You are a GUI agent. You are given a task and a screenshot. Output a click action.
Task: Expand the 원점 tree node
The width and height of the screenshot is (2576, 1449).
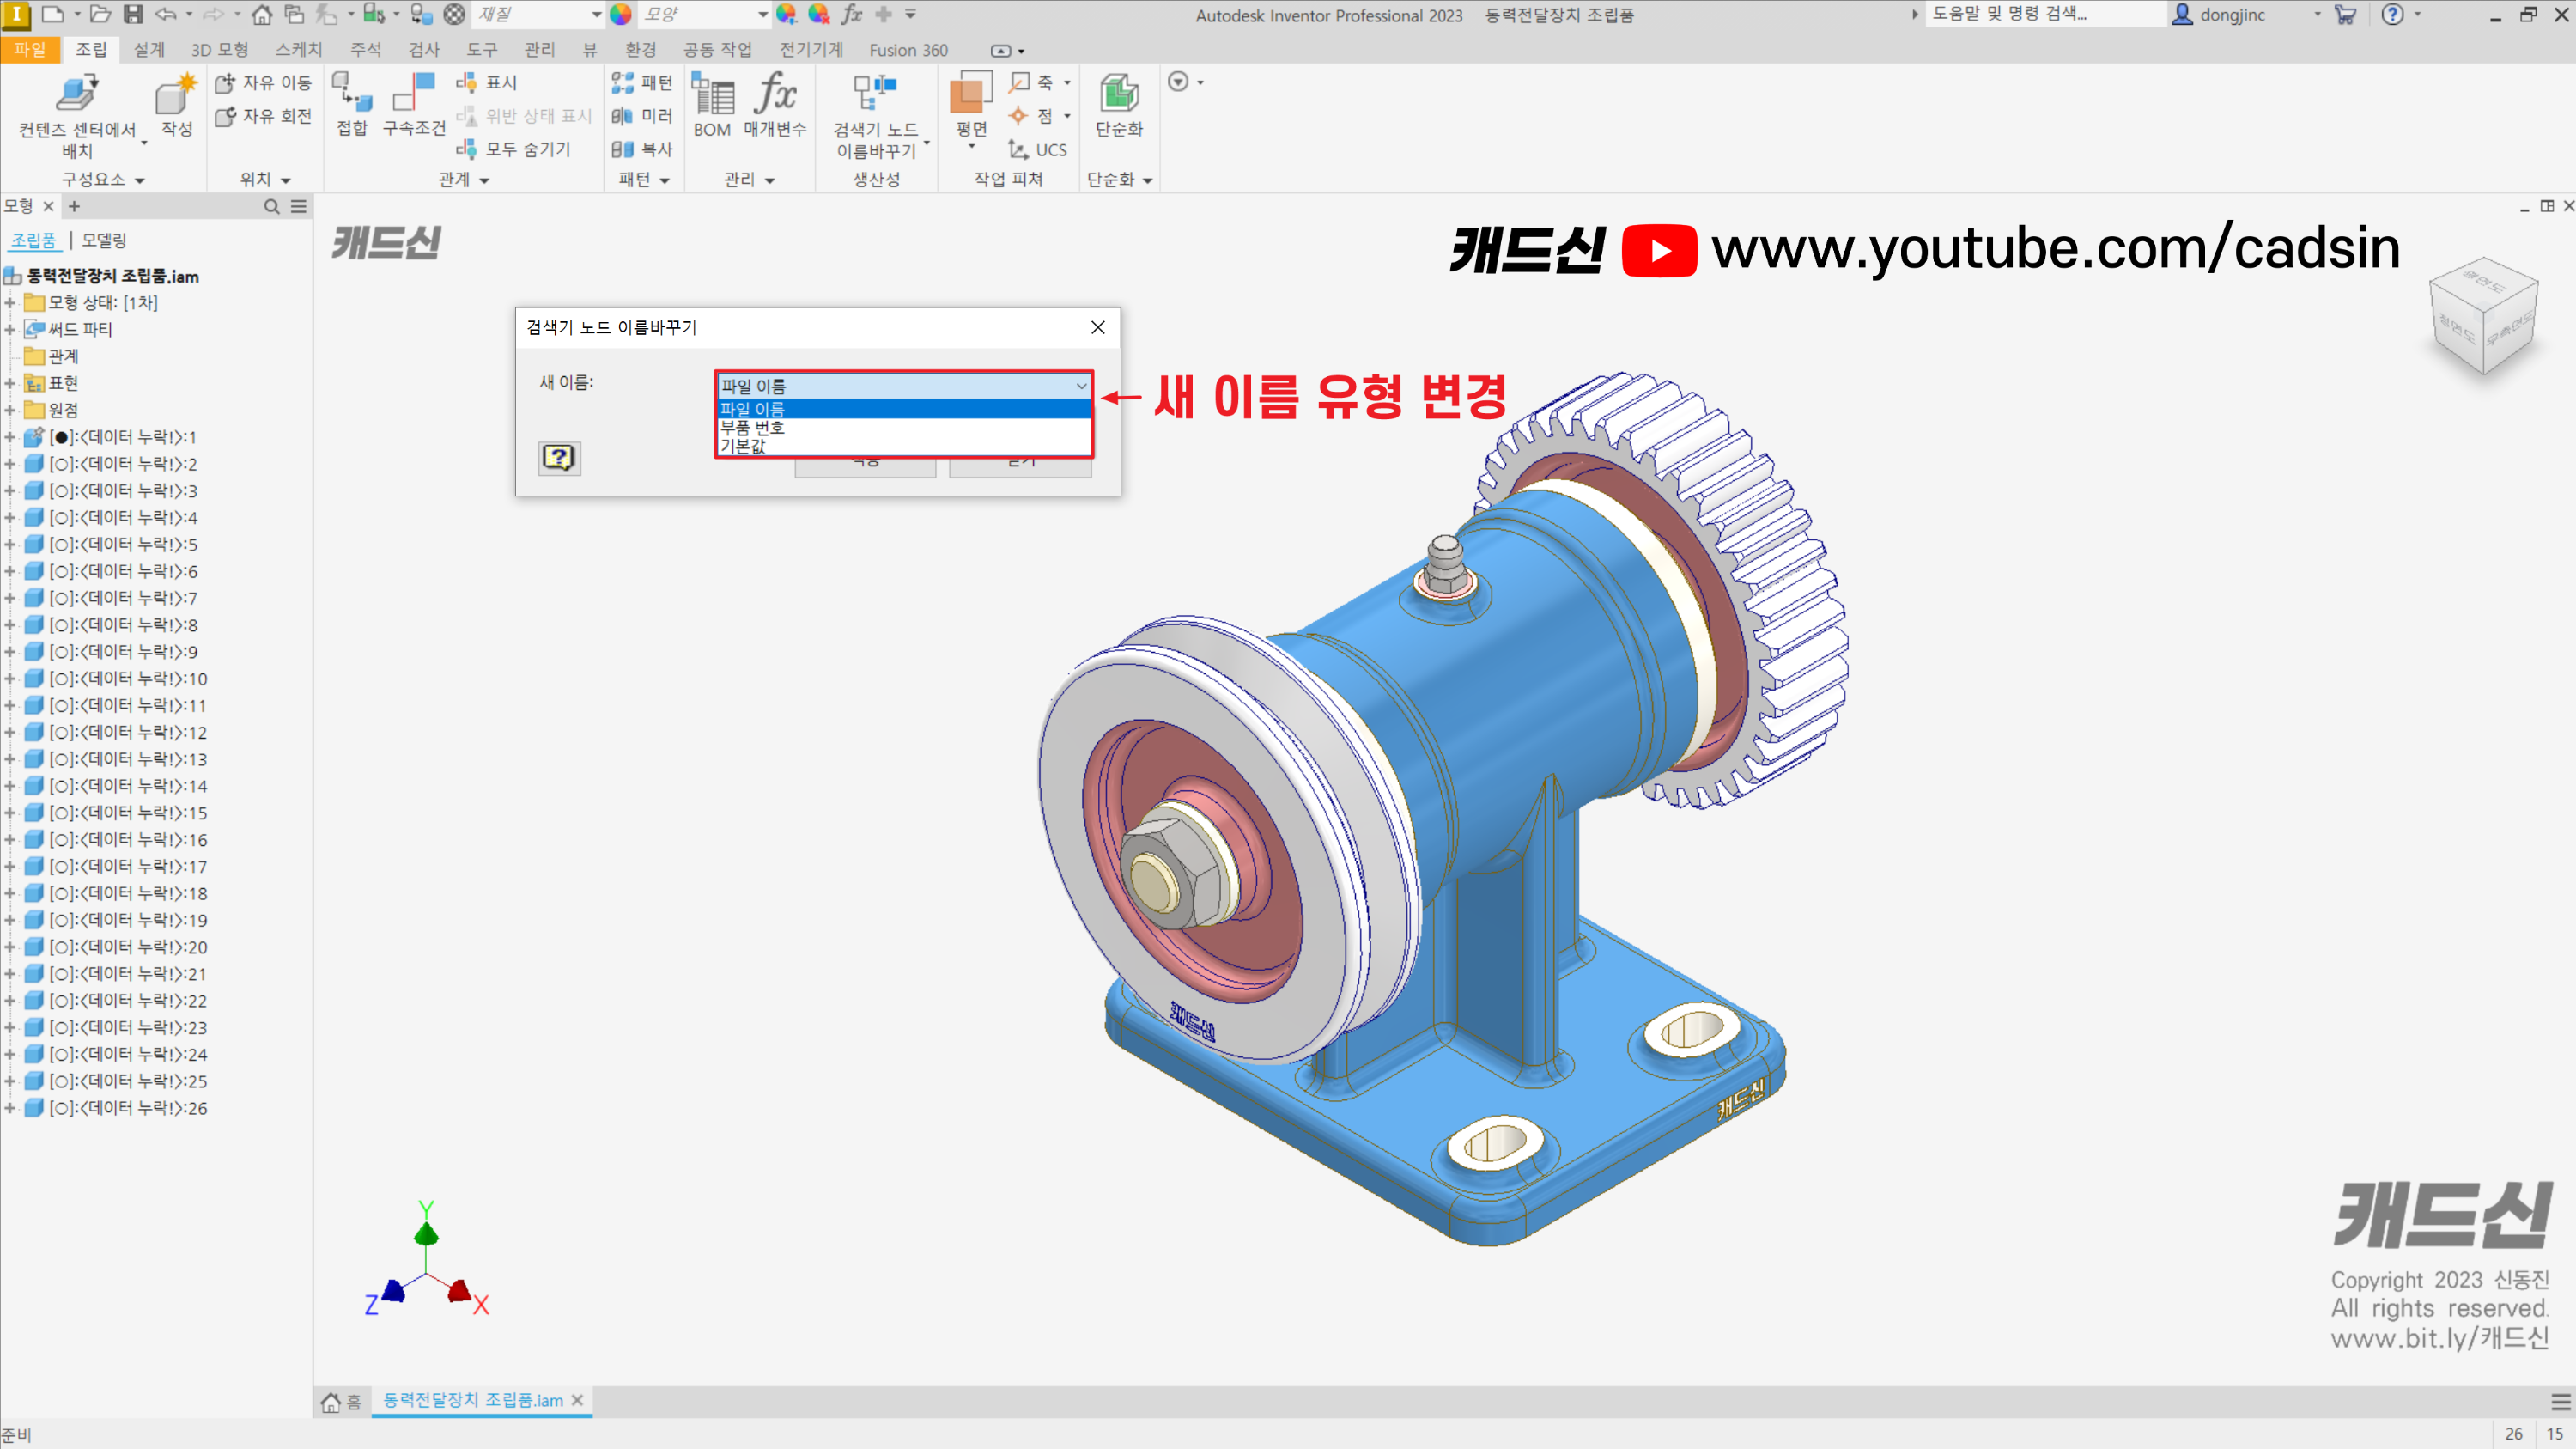[10, 410]
